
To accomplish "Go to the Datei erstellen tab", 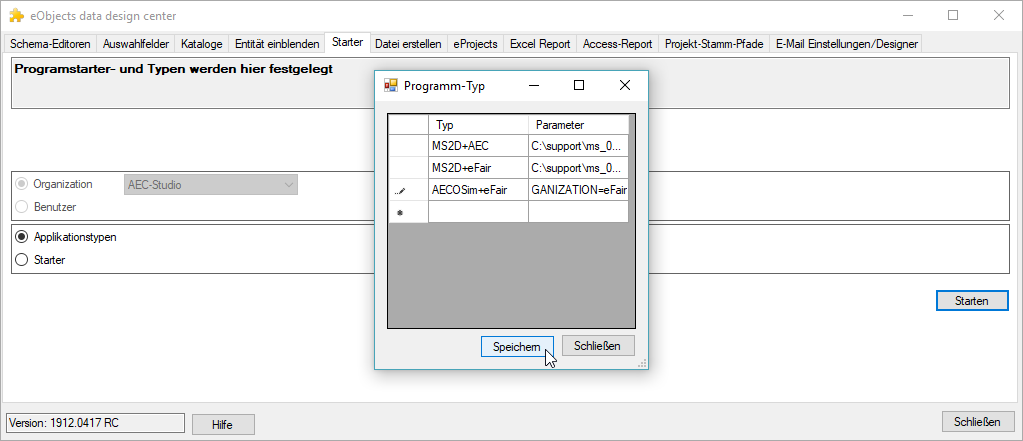I will point(409,44).
